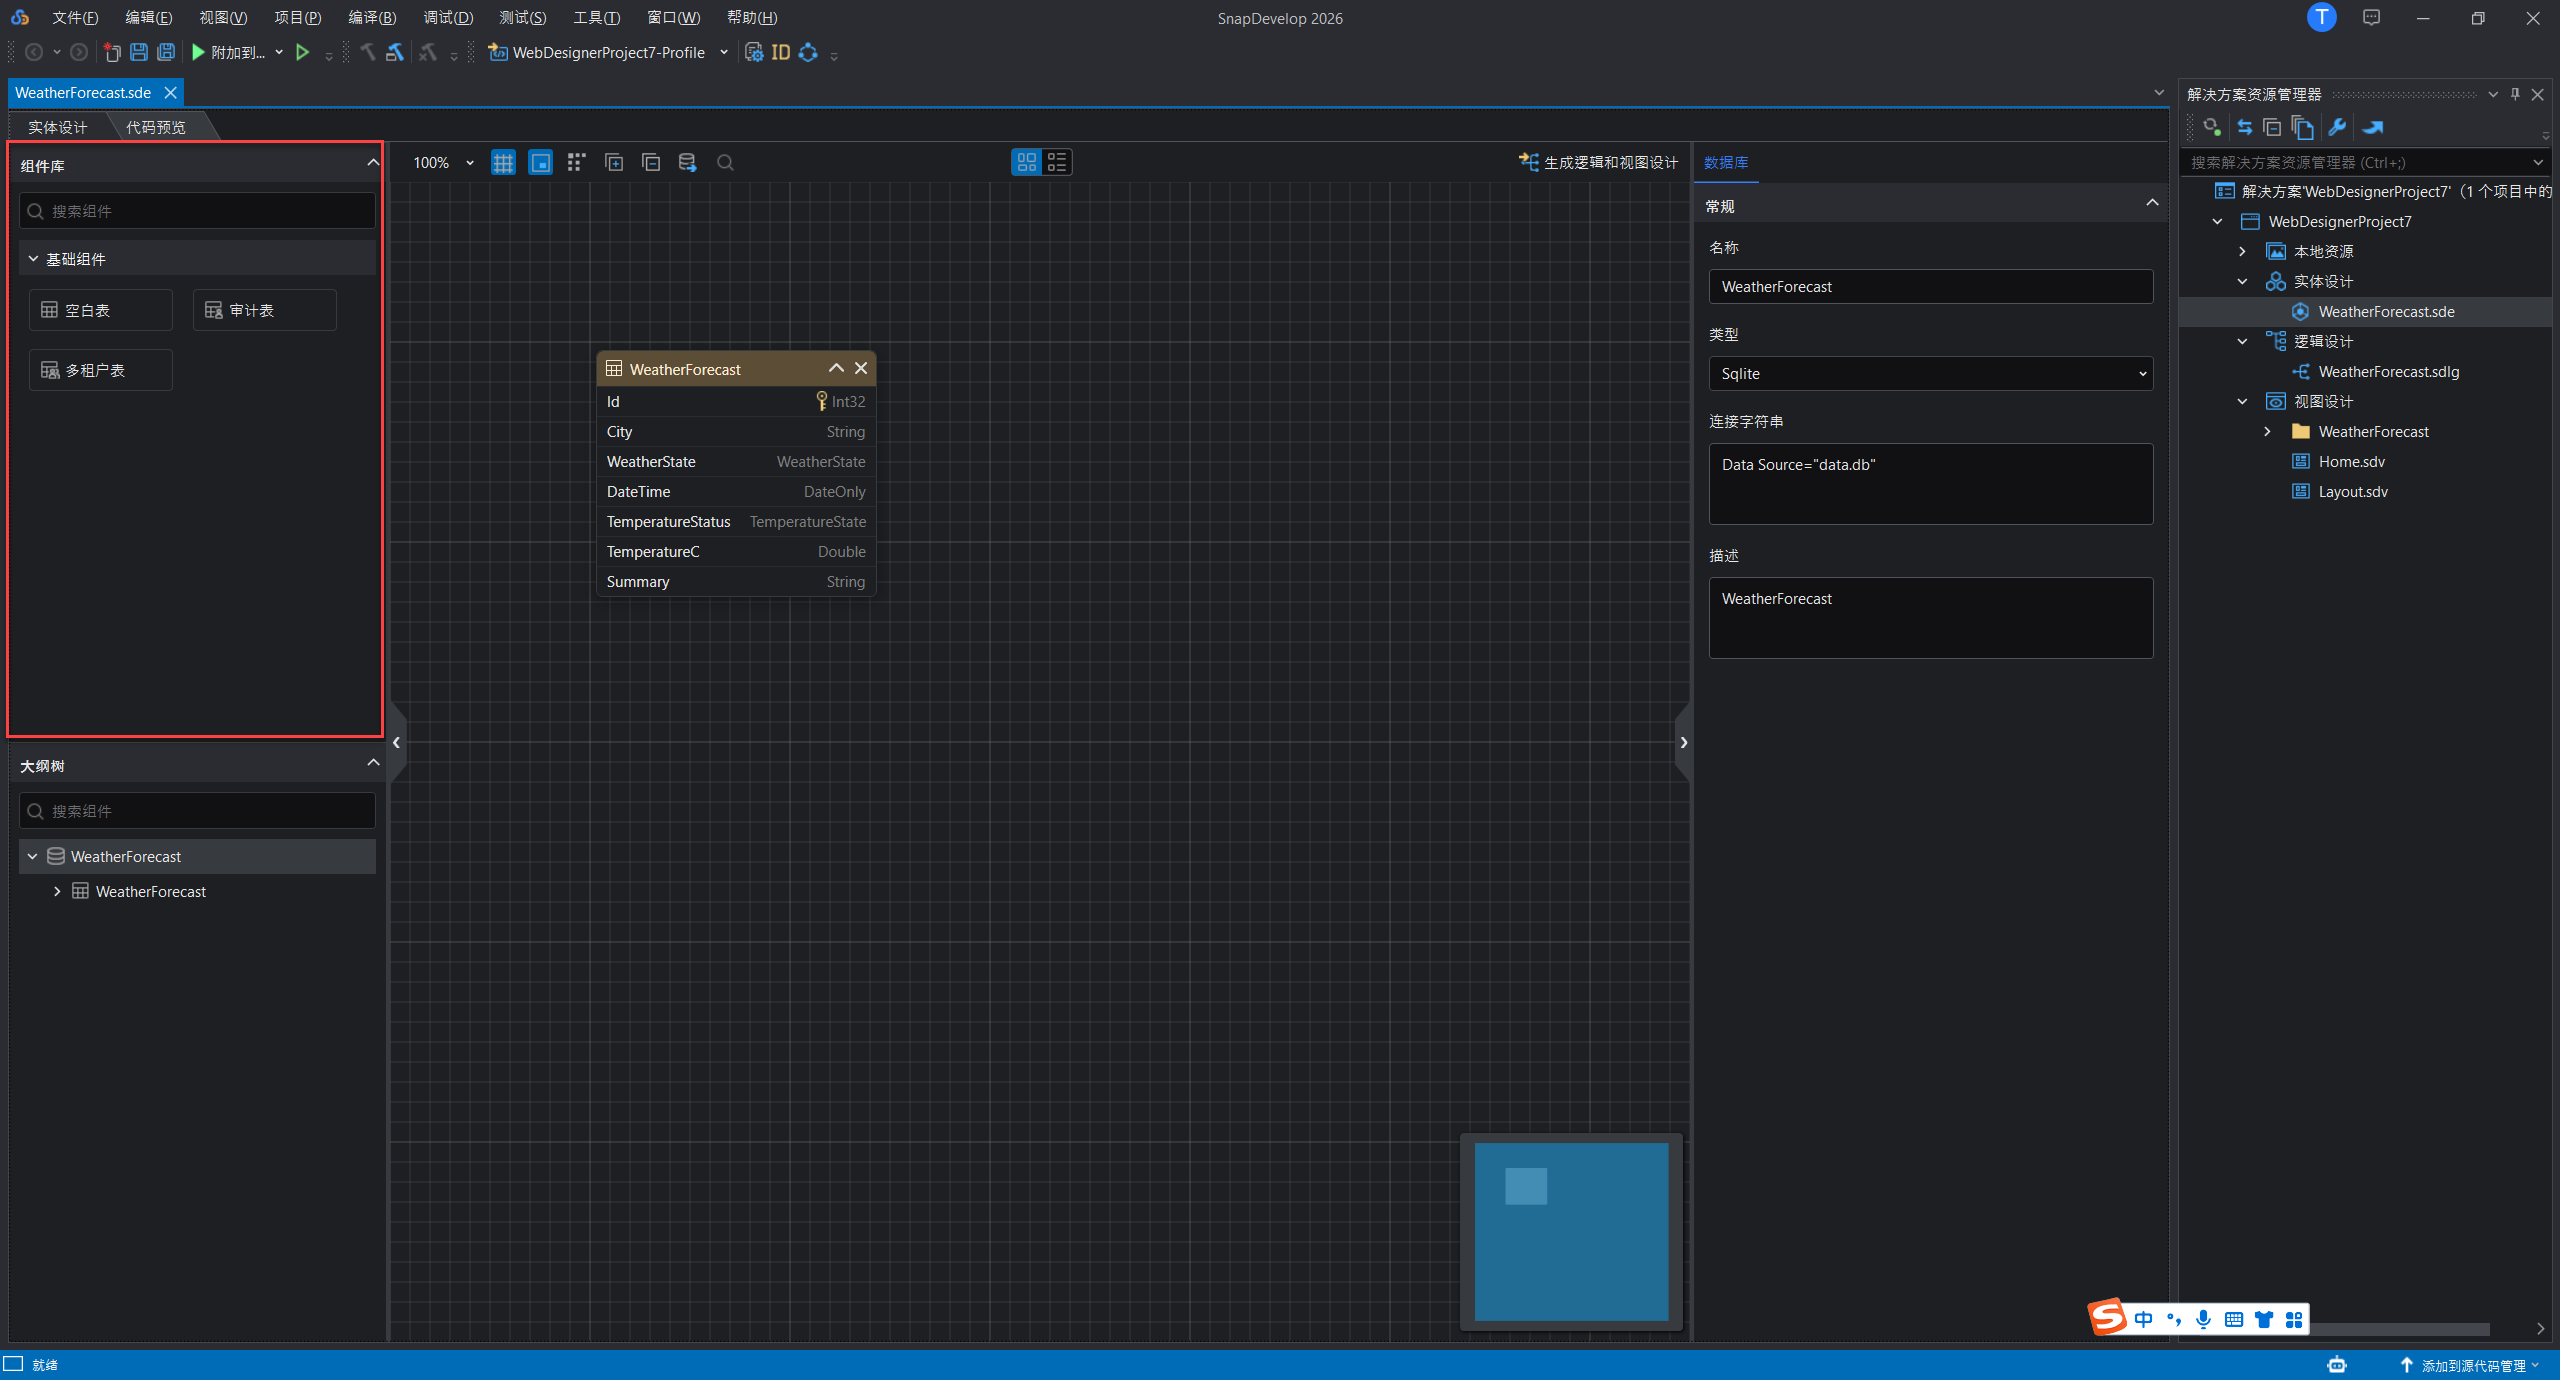Screen dimensions: 2560x1380
Task: Switch to the 代码预览 tab
Action: [156, 127]
